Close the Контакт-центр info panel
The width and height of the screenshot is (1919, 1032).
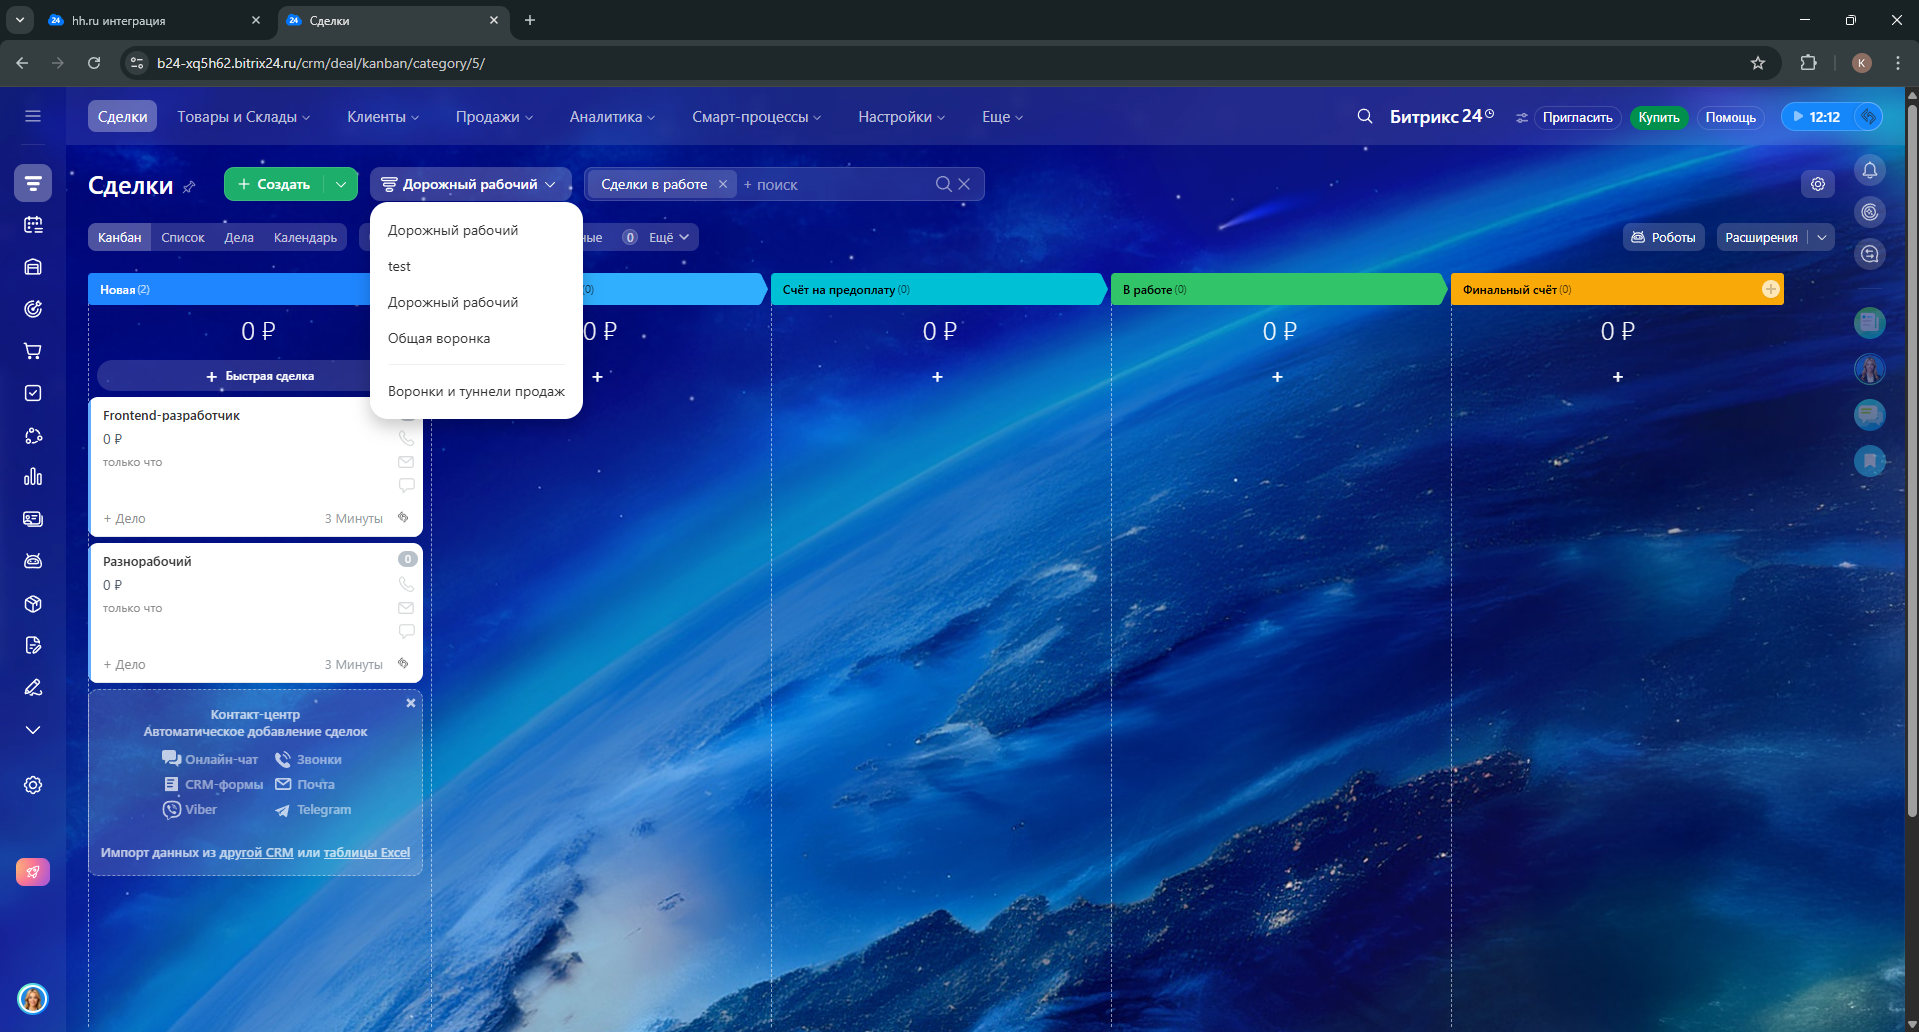pyautogui.click(x=410, y=703)
